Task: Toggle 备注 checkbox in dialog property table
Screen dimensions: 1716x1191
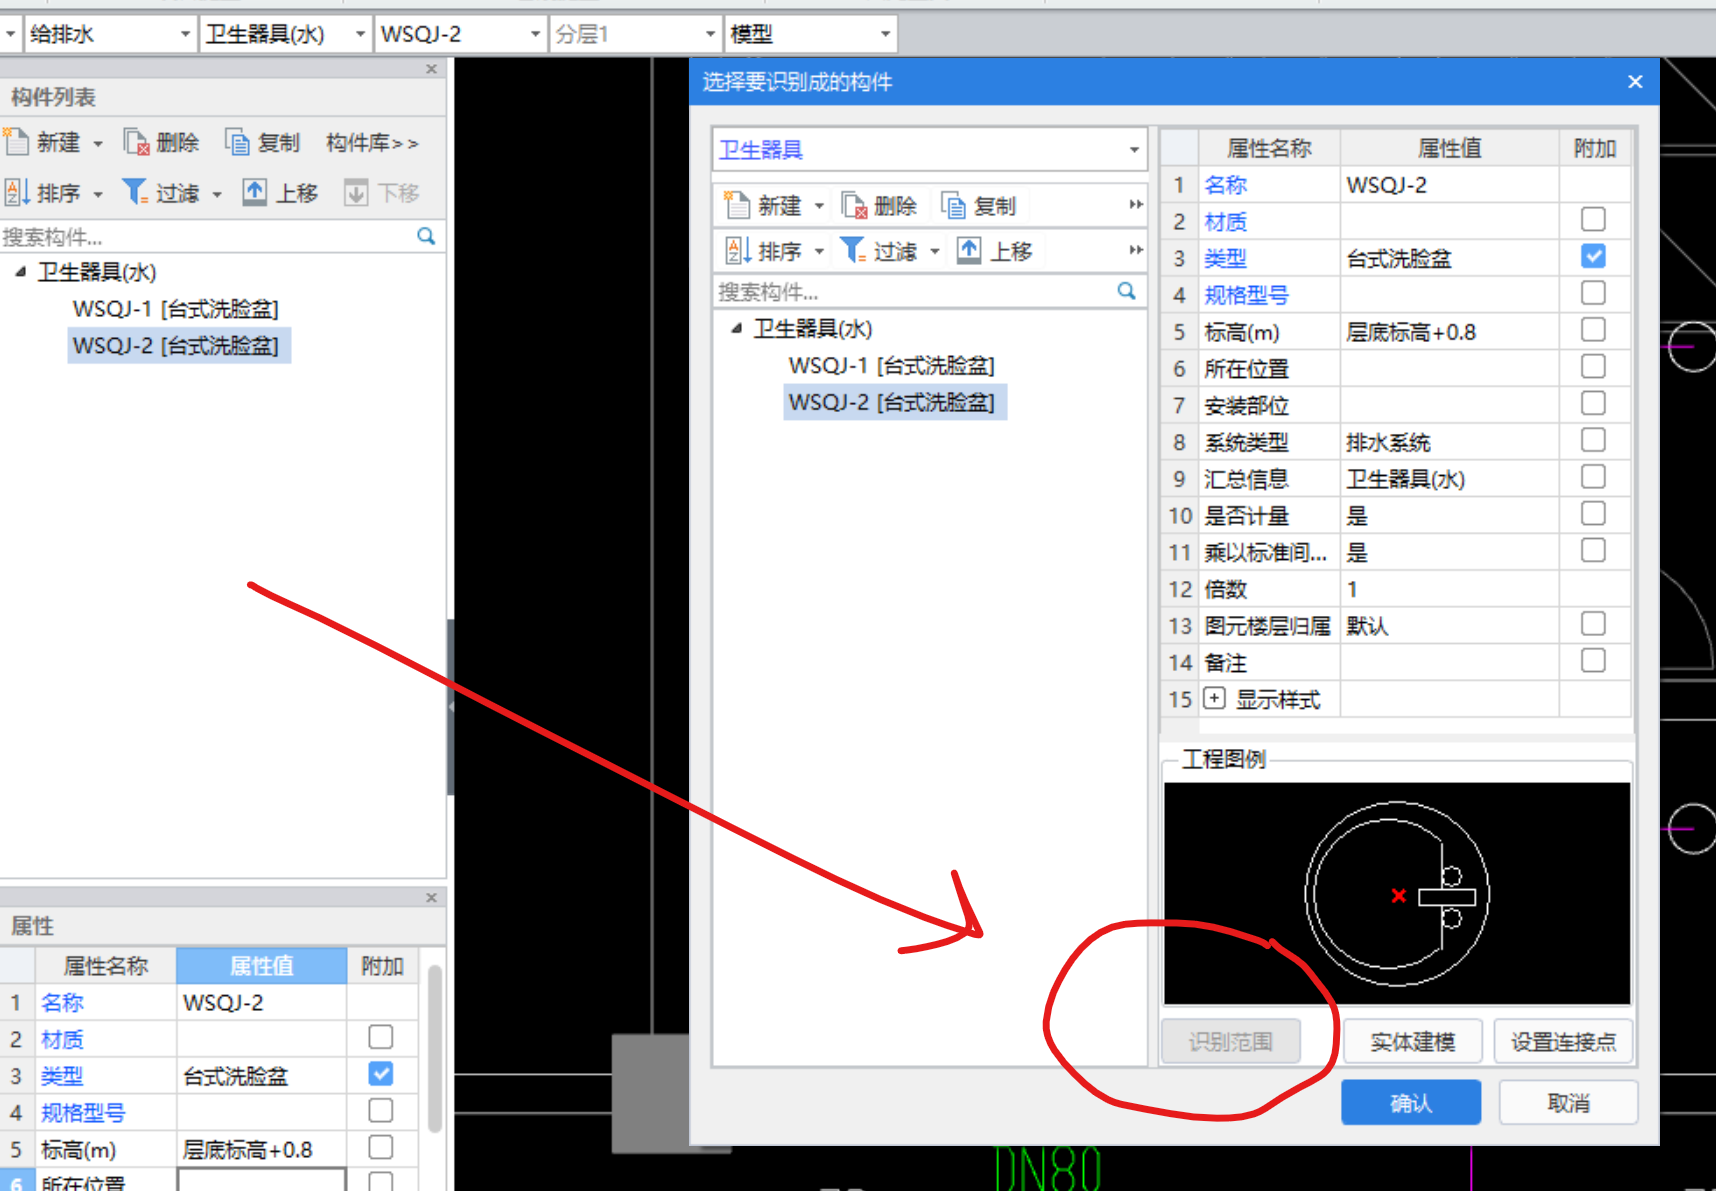Action: tap(1593, 660)
